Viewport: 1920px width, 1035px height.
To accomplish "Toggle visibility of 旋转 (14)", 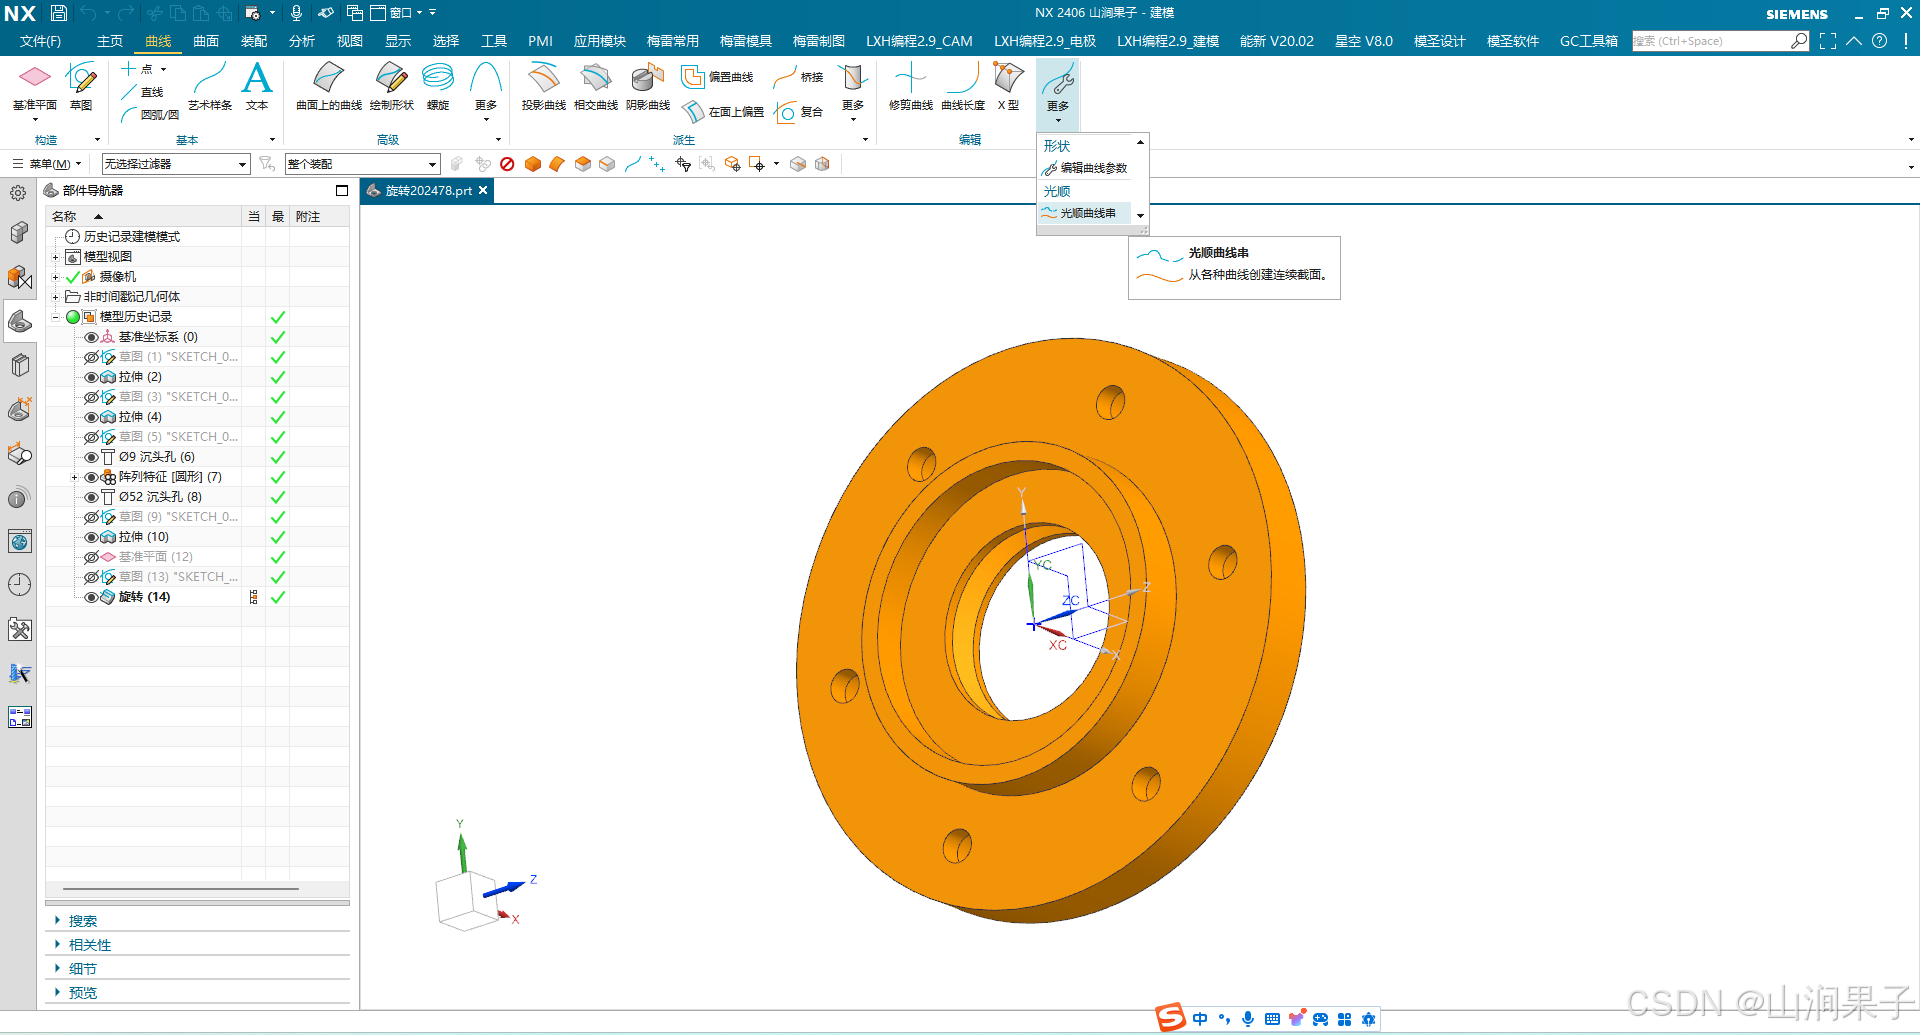I will [91, 597].
